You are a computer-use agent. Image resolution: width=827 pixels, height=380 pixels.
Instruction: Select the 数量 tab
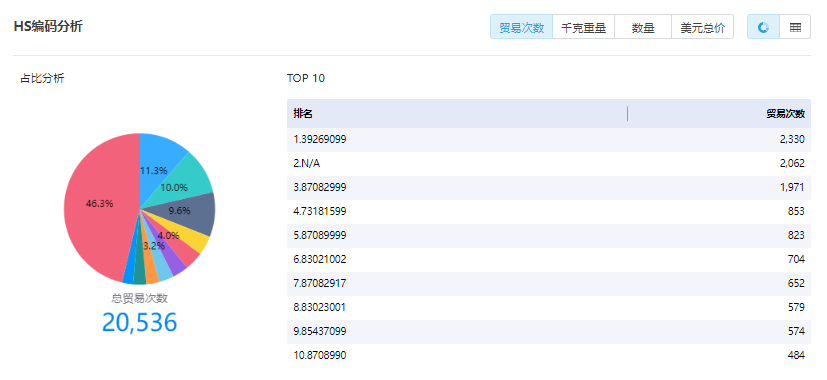tap(643, 27)
